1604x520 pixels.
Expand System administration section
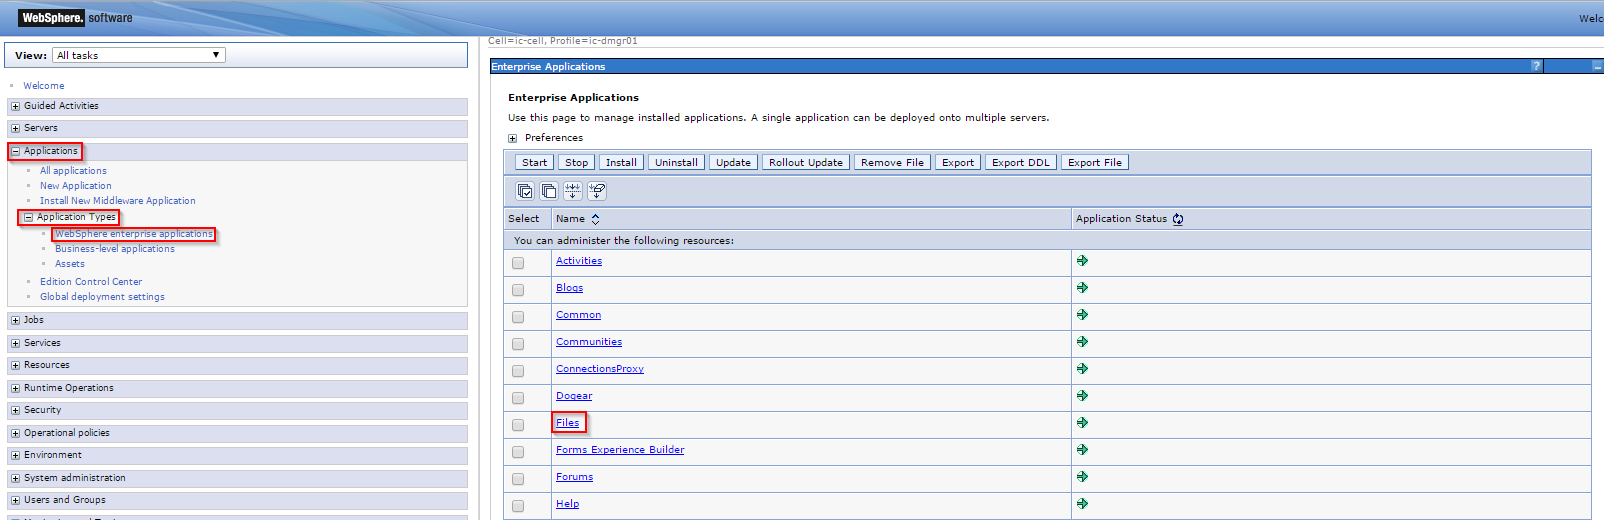(15, 478)
